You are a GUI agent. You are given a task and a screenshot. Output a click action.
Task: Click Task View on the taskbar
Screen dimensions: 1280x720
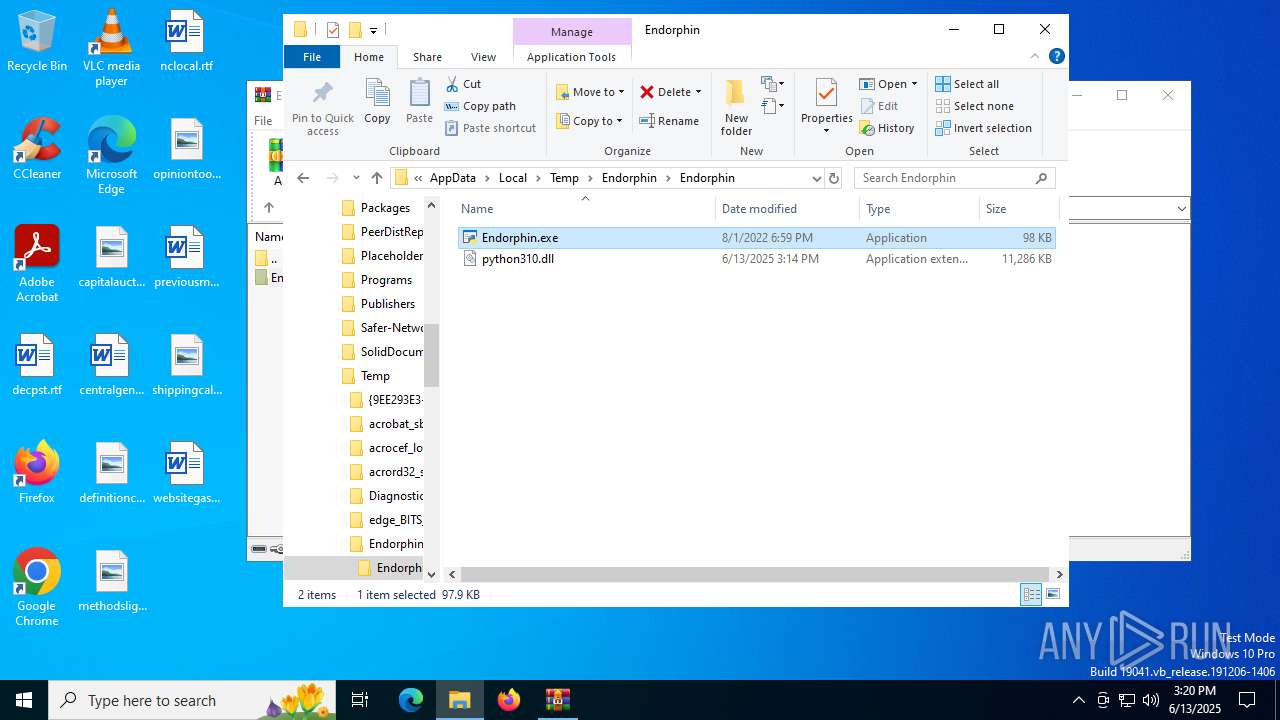pyautogui.click(x=360, y=700)
